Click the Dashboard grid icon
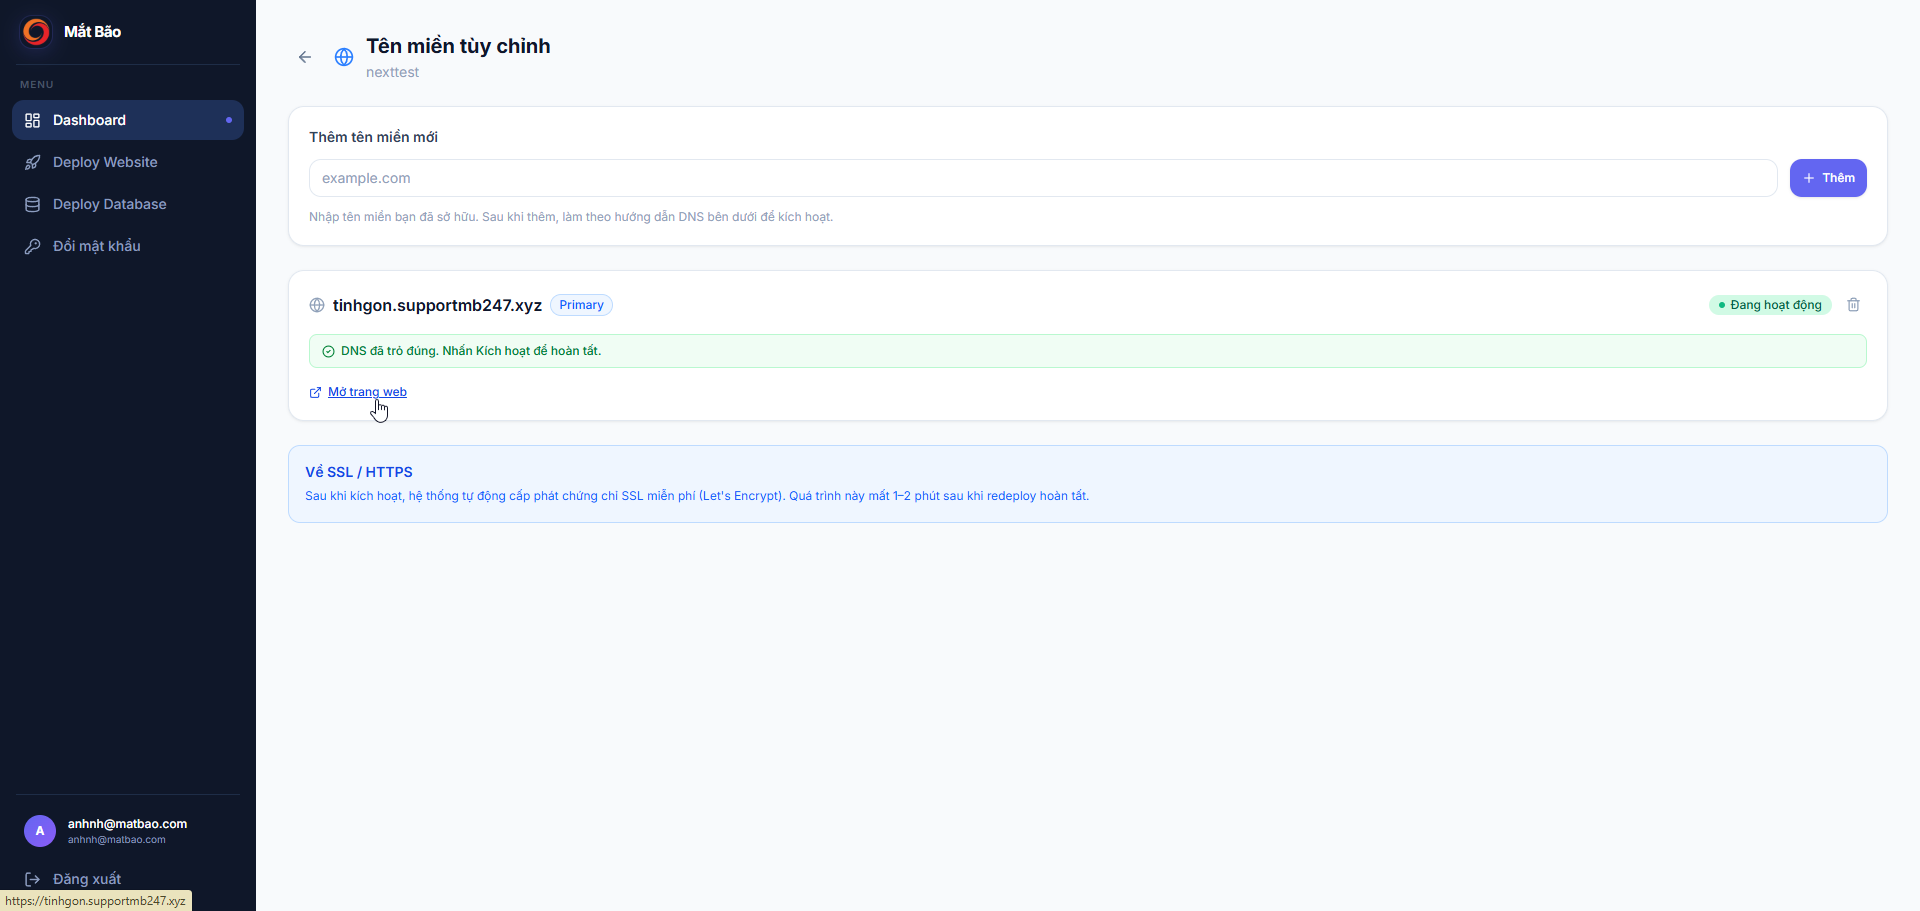The width and height of the screenshot is (1920, 911). 32,120
